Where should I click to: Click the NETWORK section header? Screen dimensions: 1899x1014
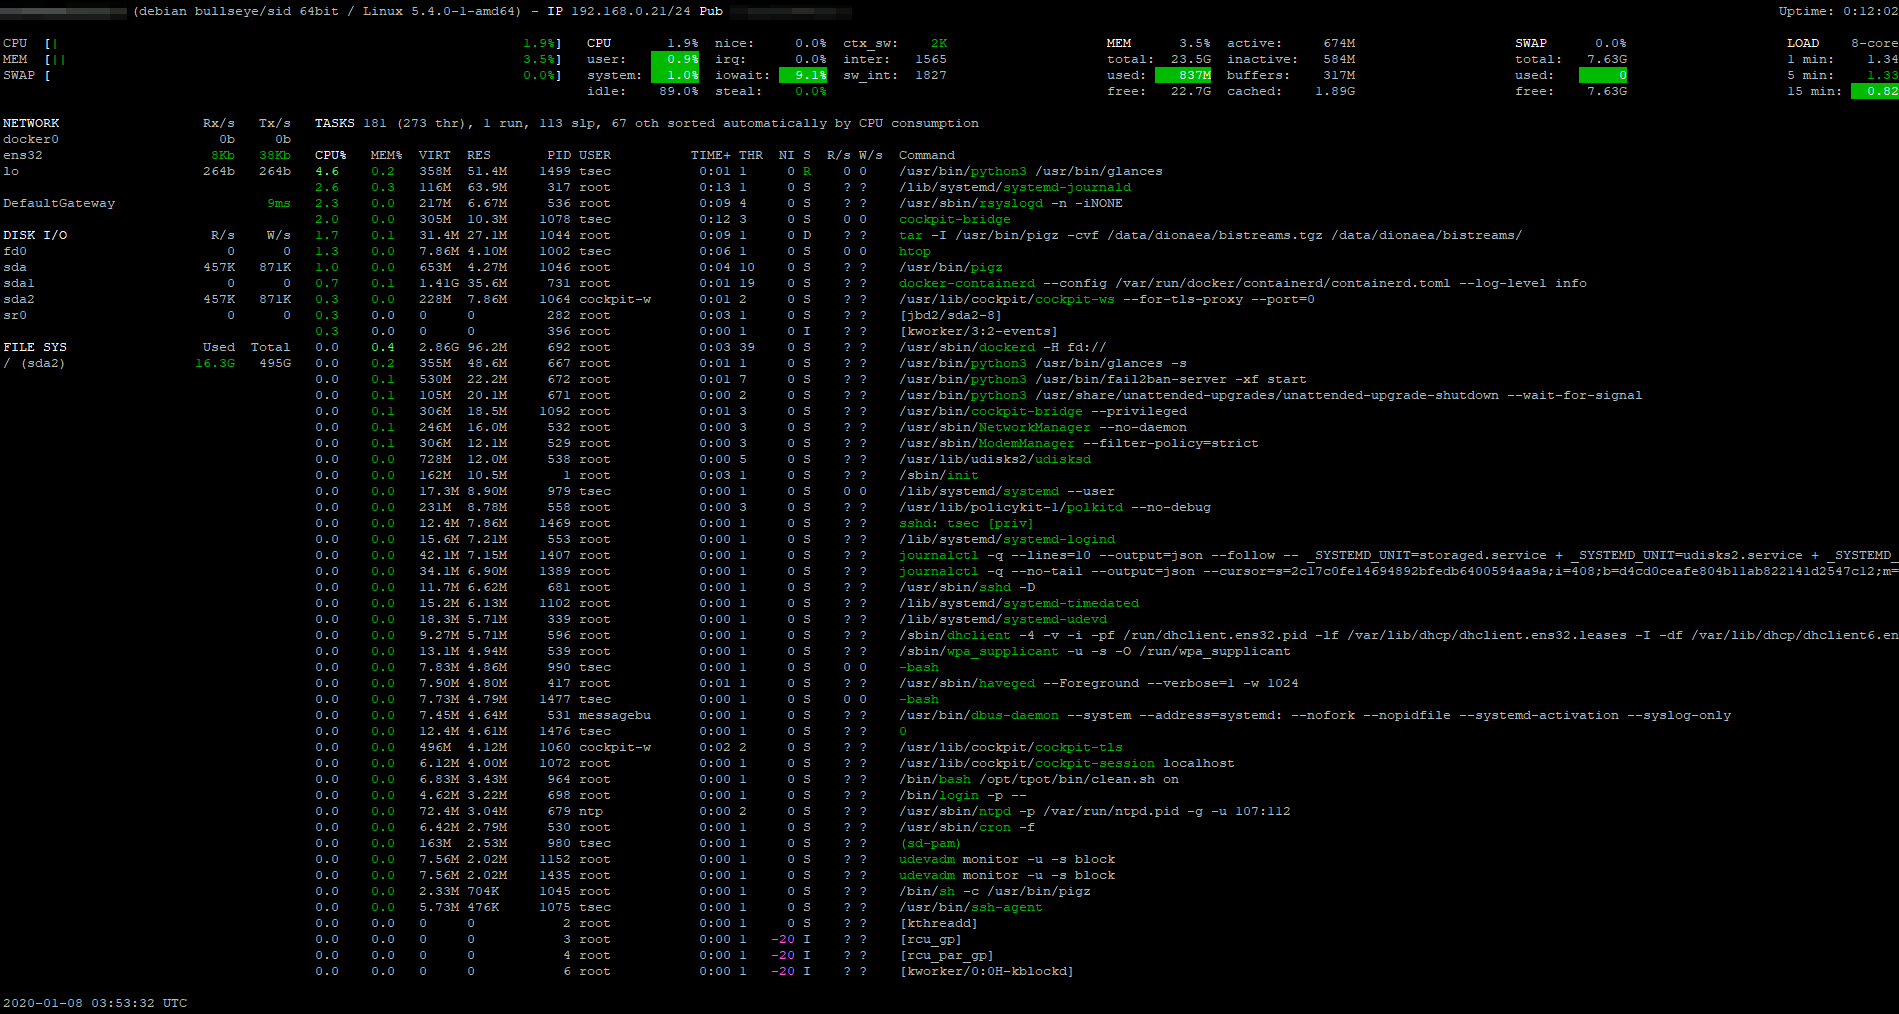31,123
